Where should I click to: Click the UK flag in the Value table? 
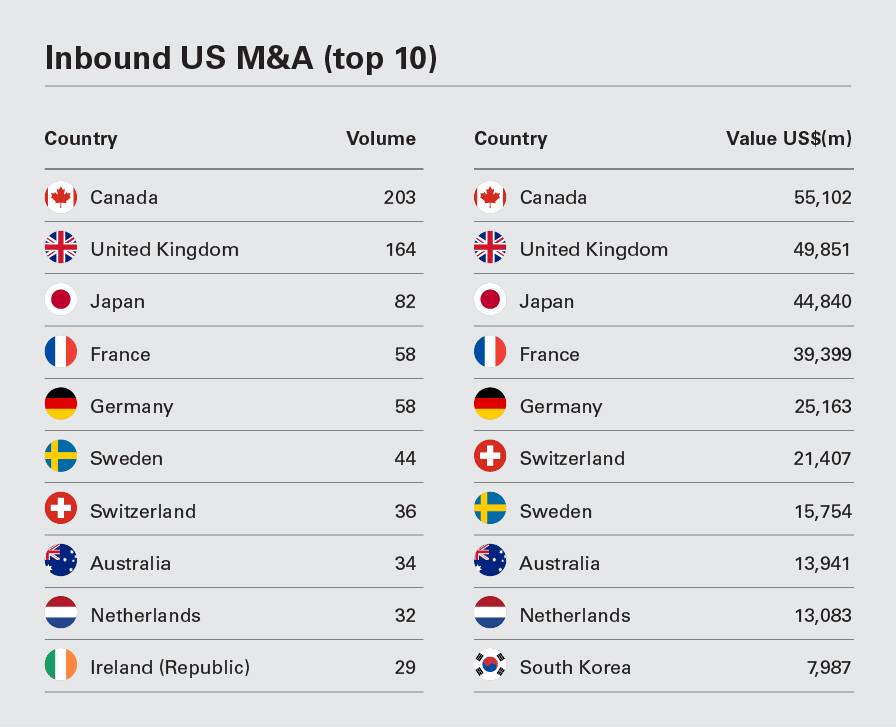coord(490,249)
